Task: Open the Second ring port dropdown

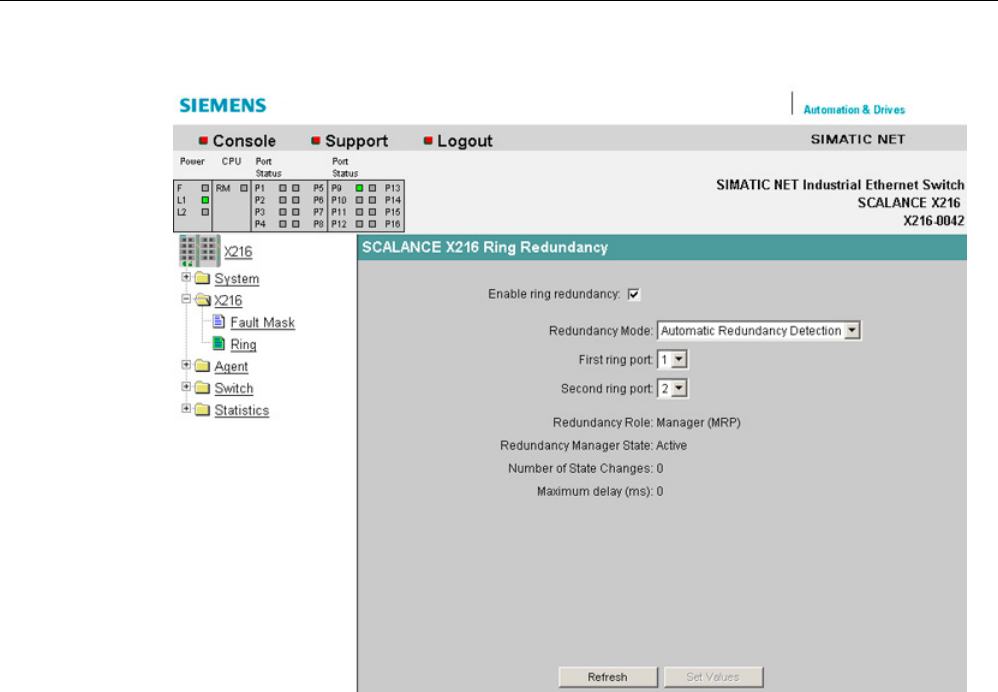Action: pos(672,388)
